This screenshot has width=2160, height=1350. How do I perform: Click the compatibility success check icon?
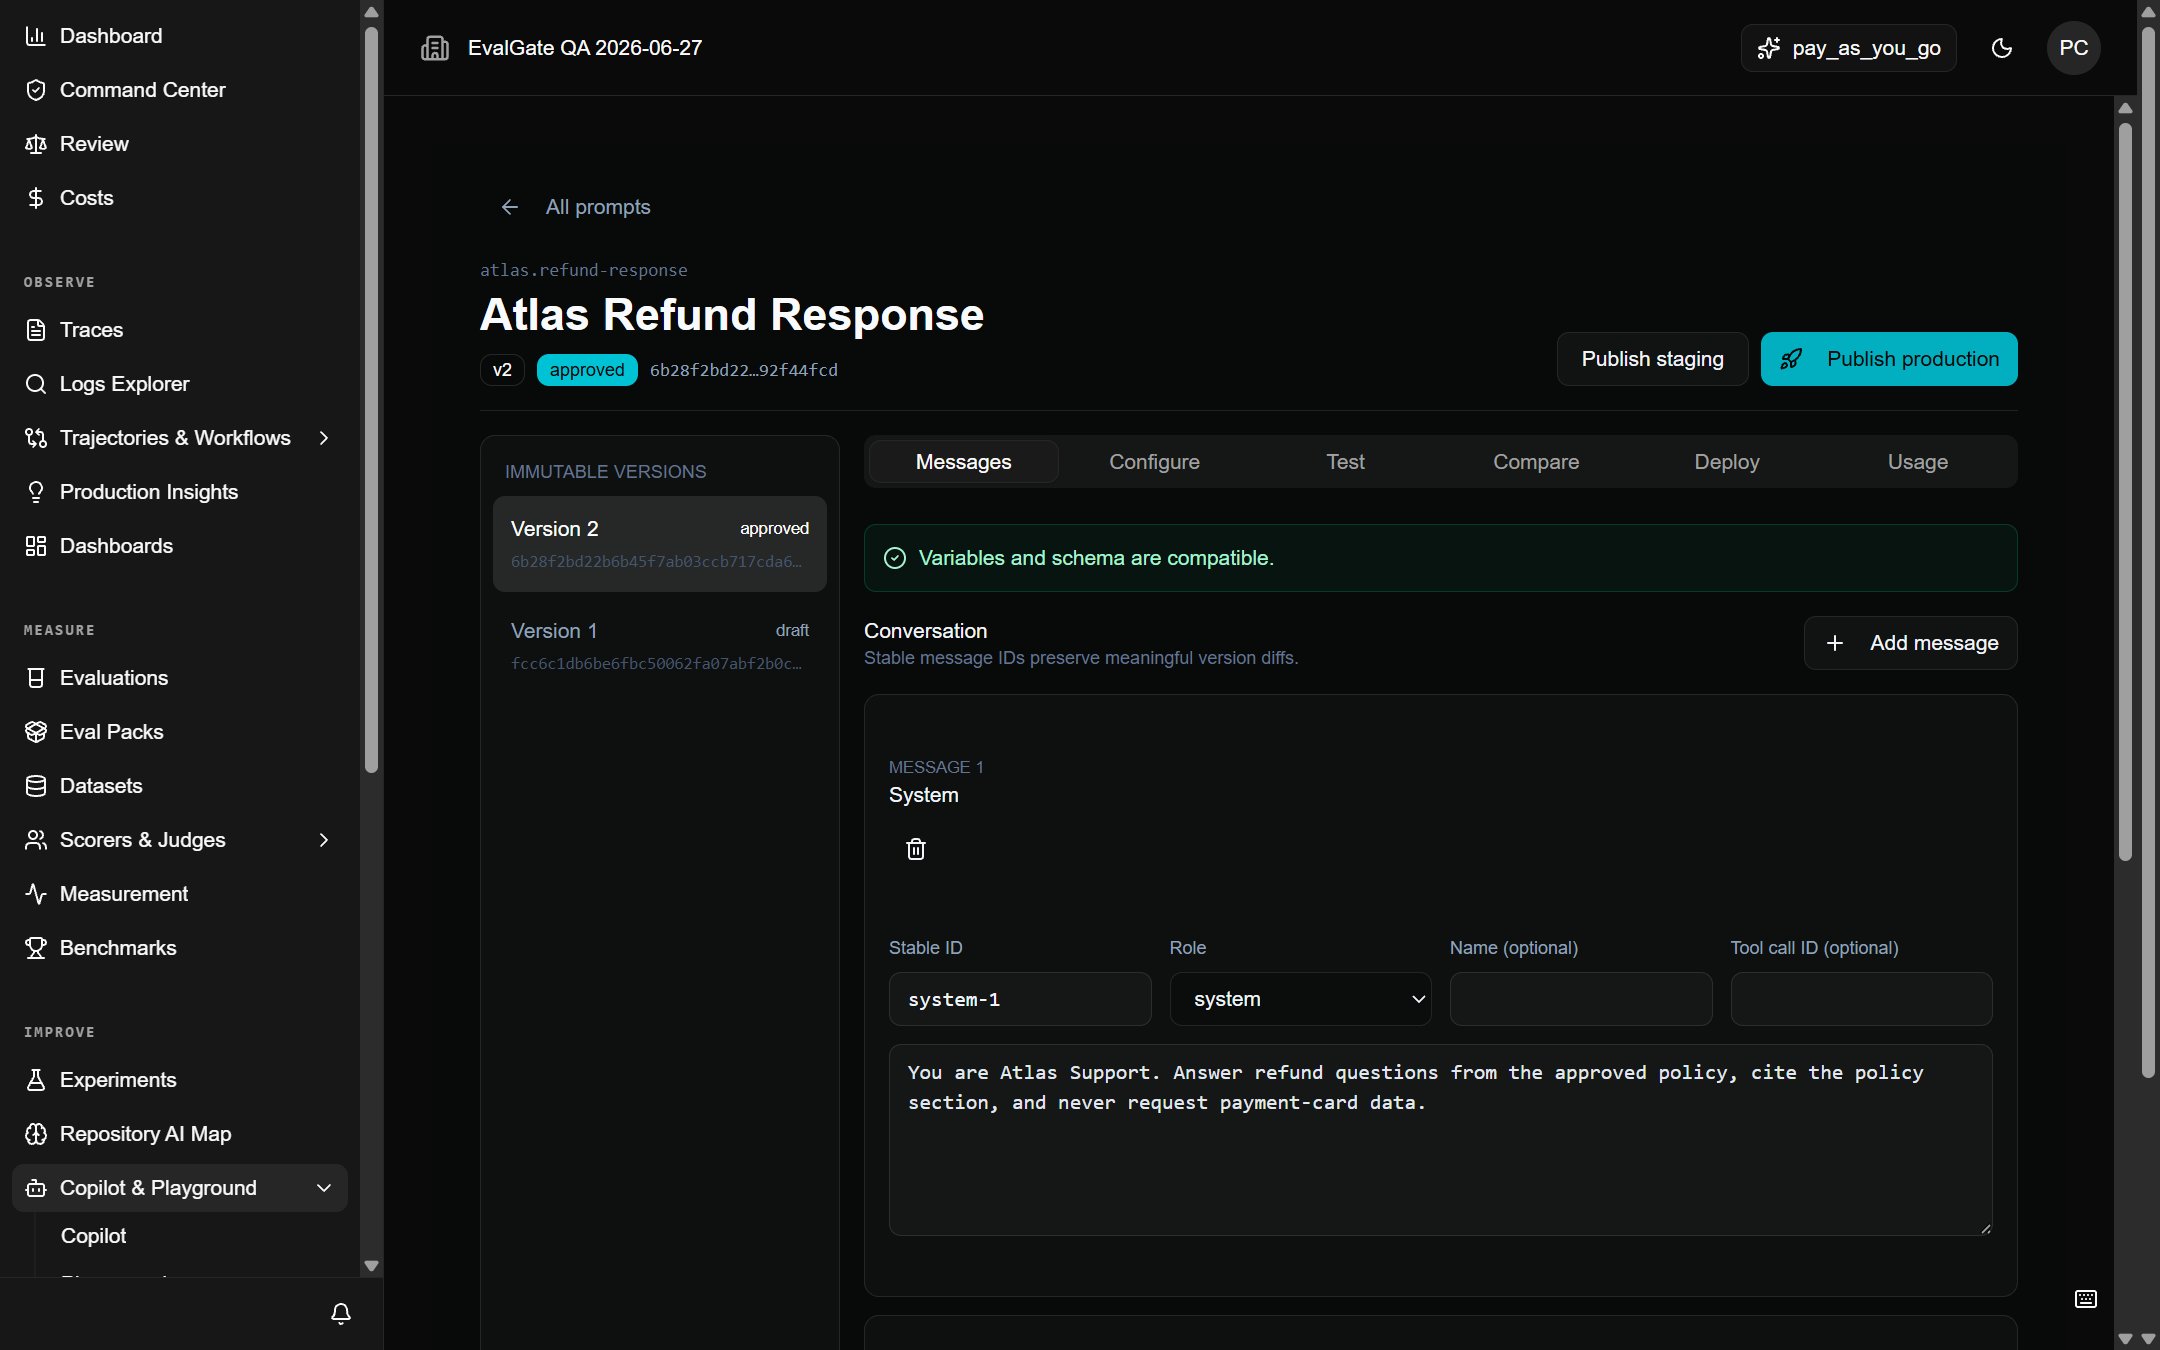tap(895, 558)
